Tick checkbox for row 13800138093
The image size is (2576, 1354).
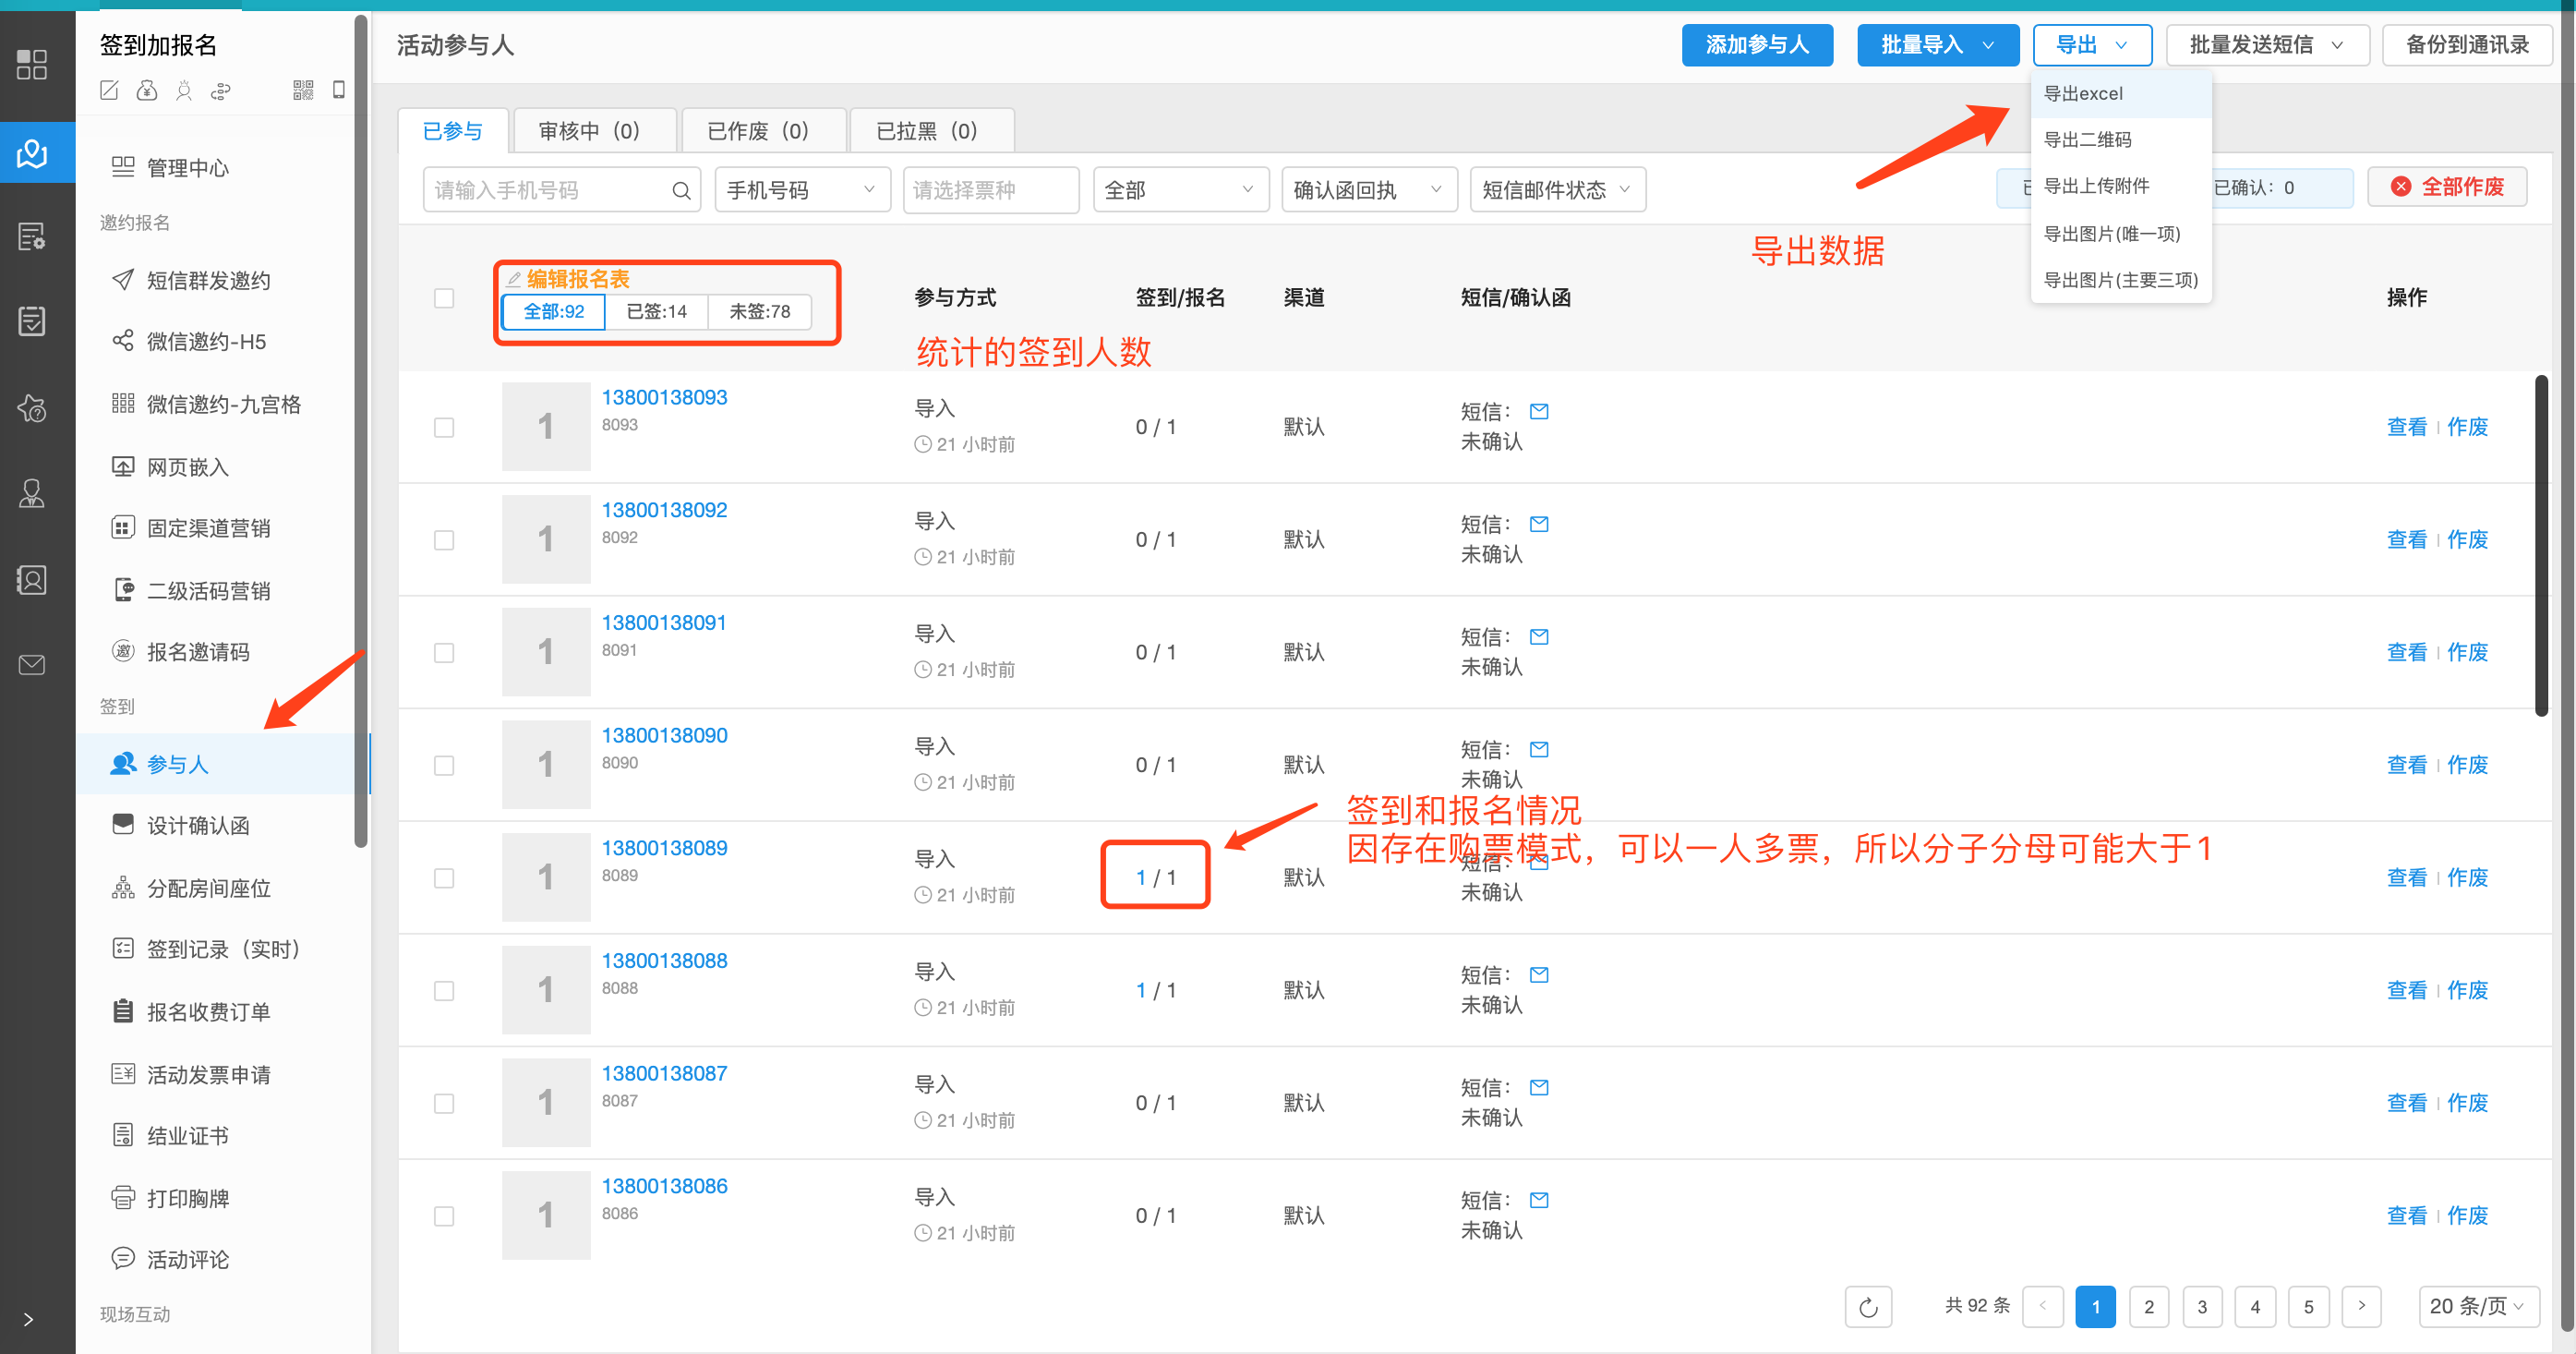tap(444, 427)
